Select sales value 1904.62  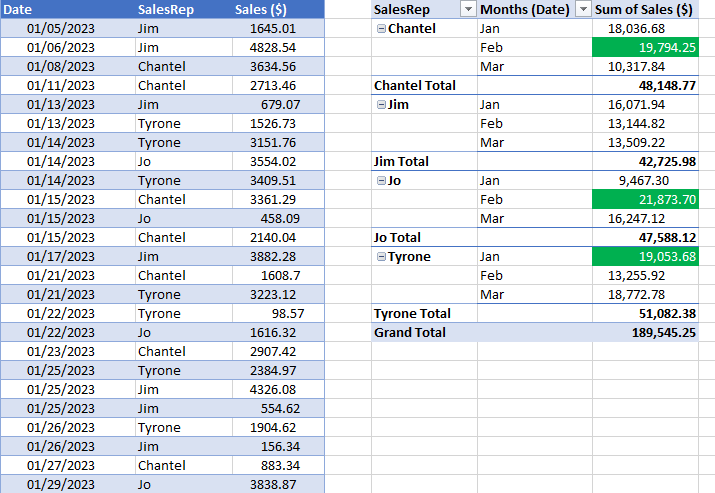point(278,427)
